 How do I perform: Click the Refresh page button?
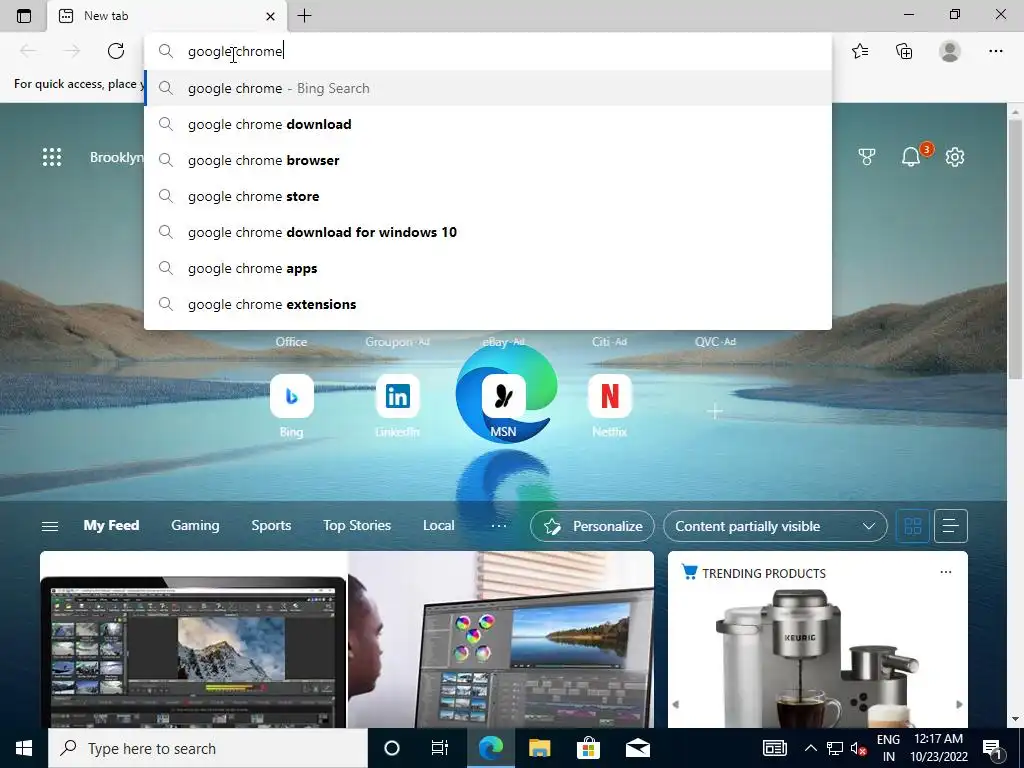click(116, 51)
